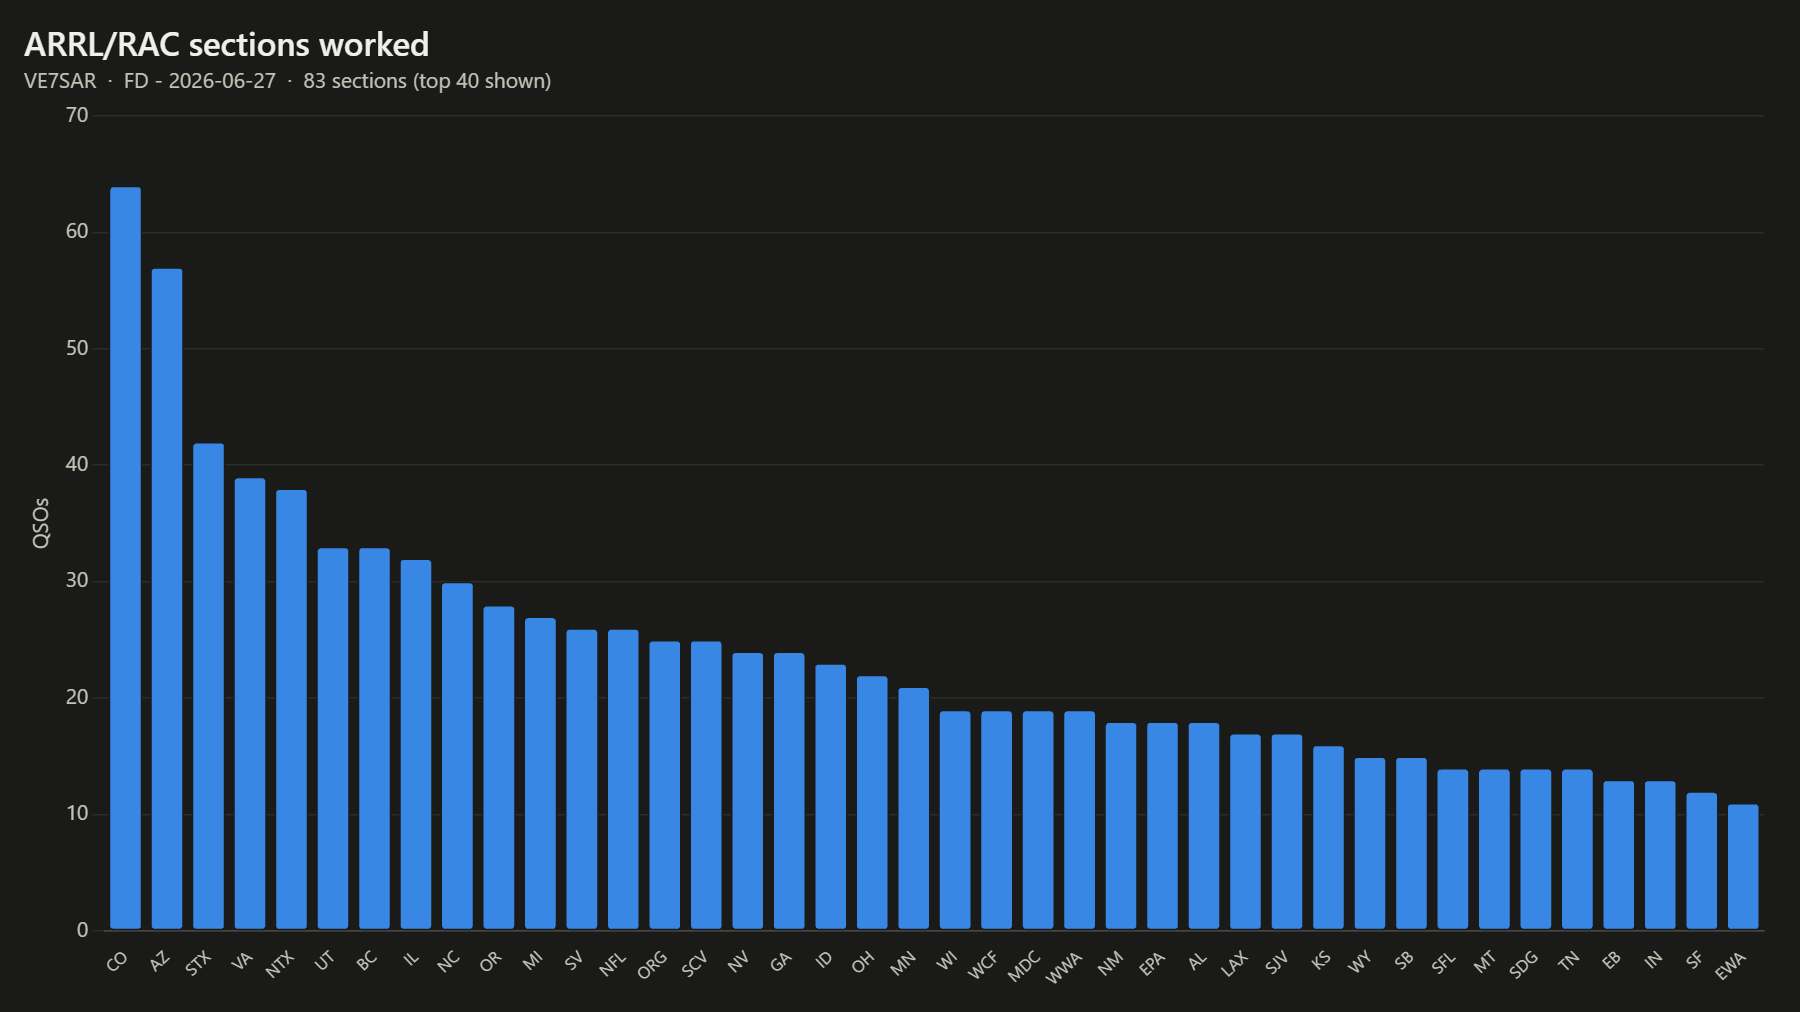
Task: Click the 'FD - 2026-06-27' text
Action: (200, 81)
